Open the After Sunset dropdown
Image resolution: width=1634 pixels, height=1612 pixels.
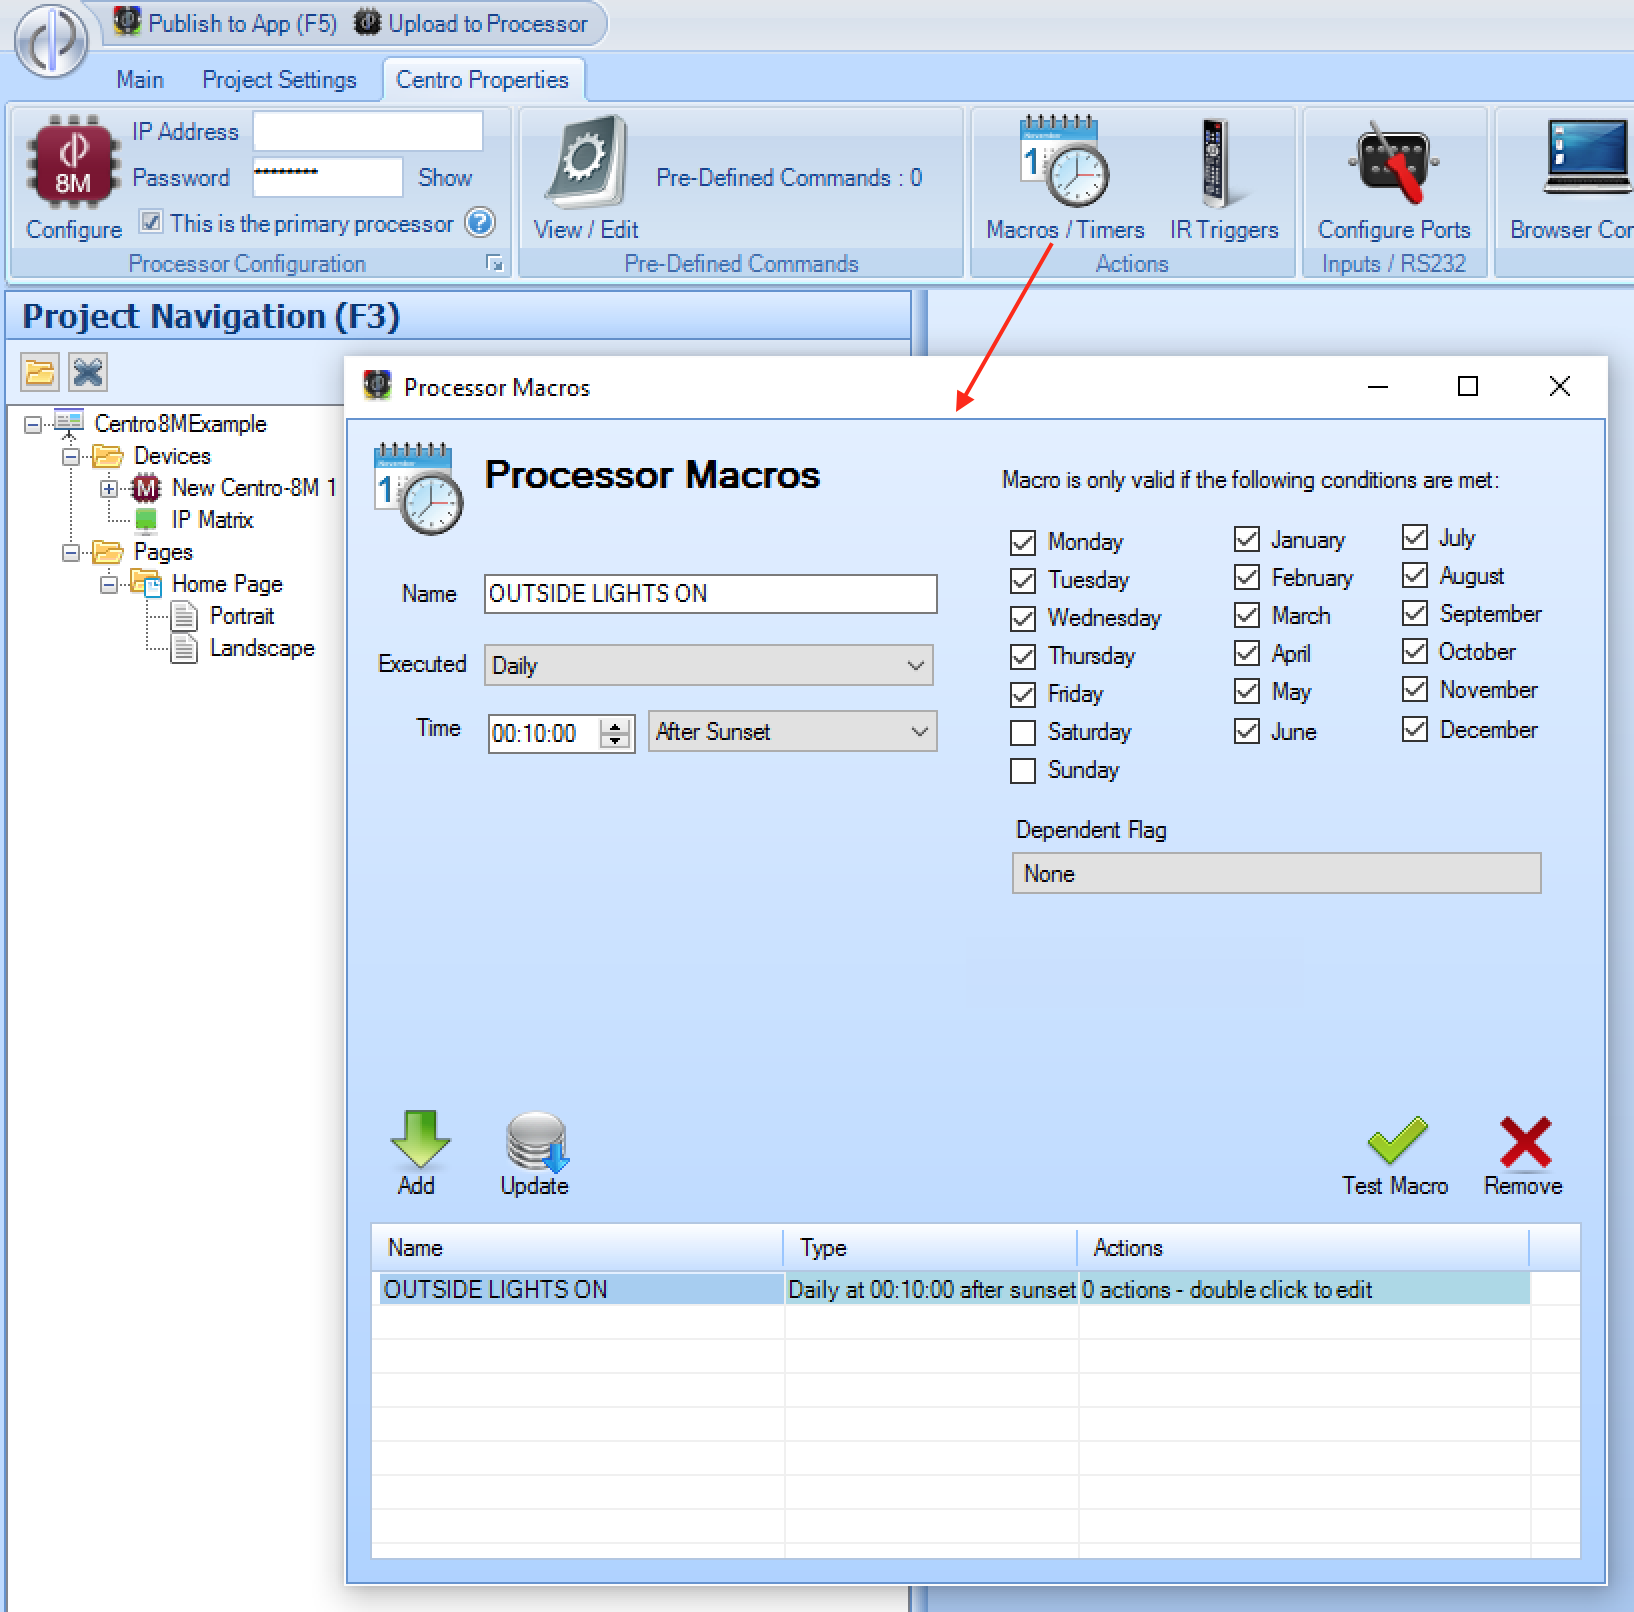click(792, 731)
